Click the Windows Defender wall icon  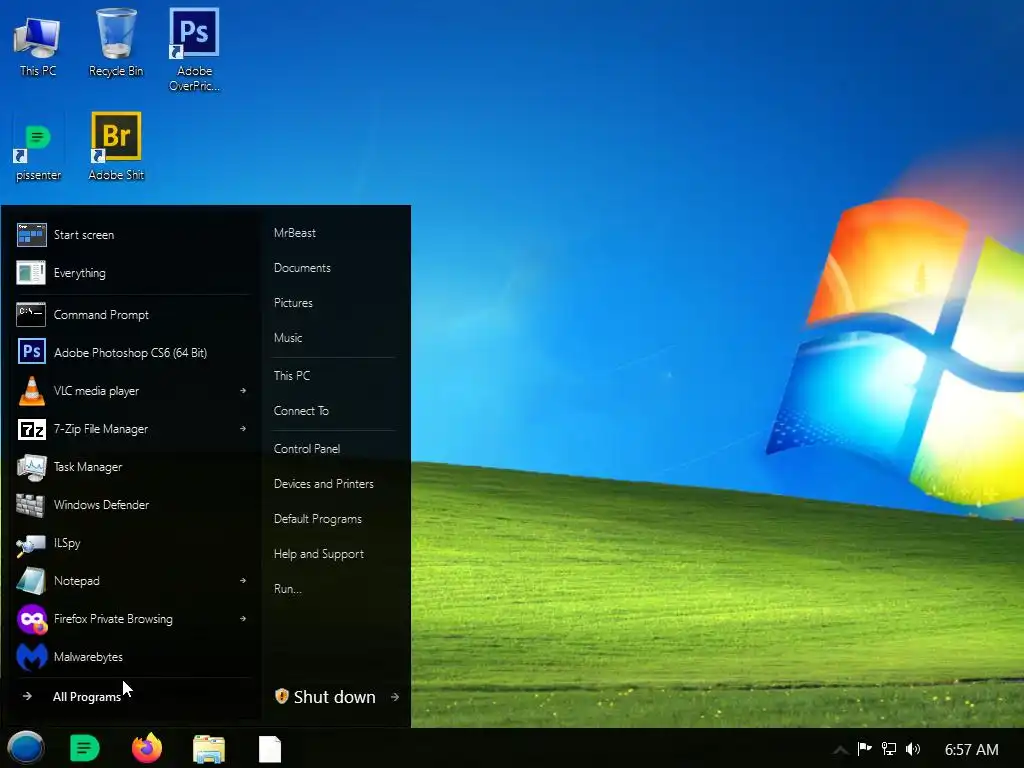pyautogui.click(x=31, y=505)
